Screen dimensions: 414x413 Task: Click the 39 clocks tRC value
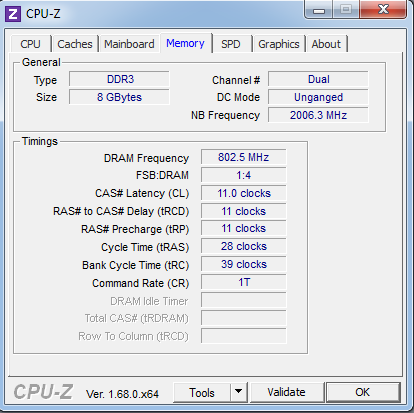click(x=244, y=264)
